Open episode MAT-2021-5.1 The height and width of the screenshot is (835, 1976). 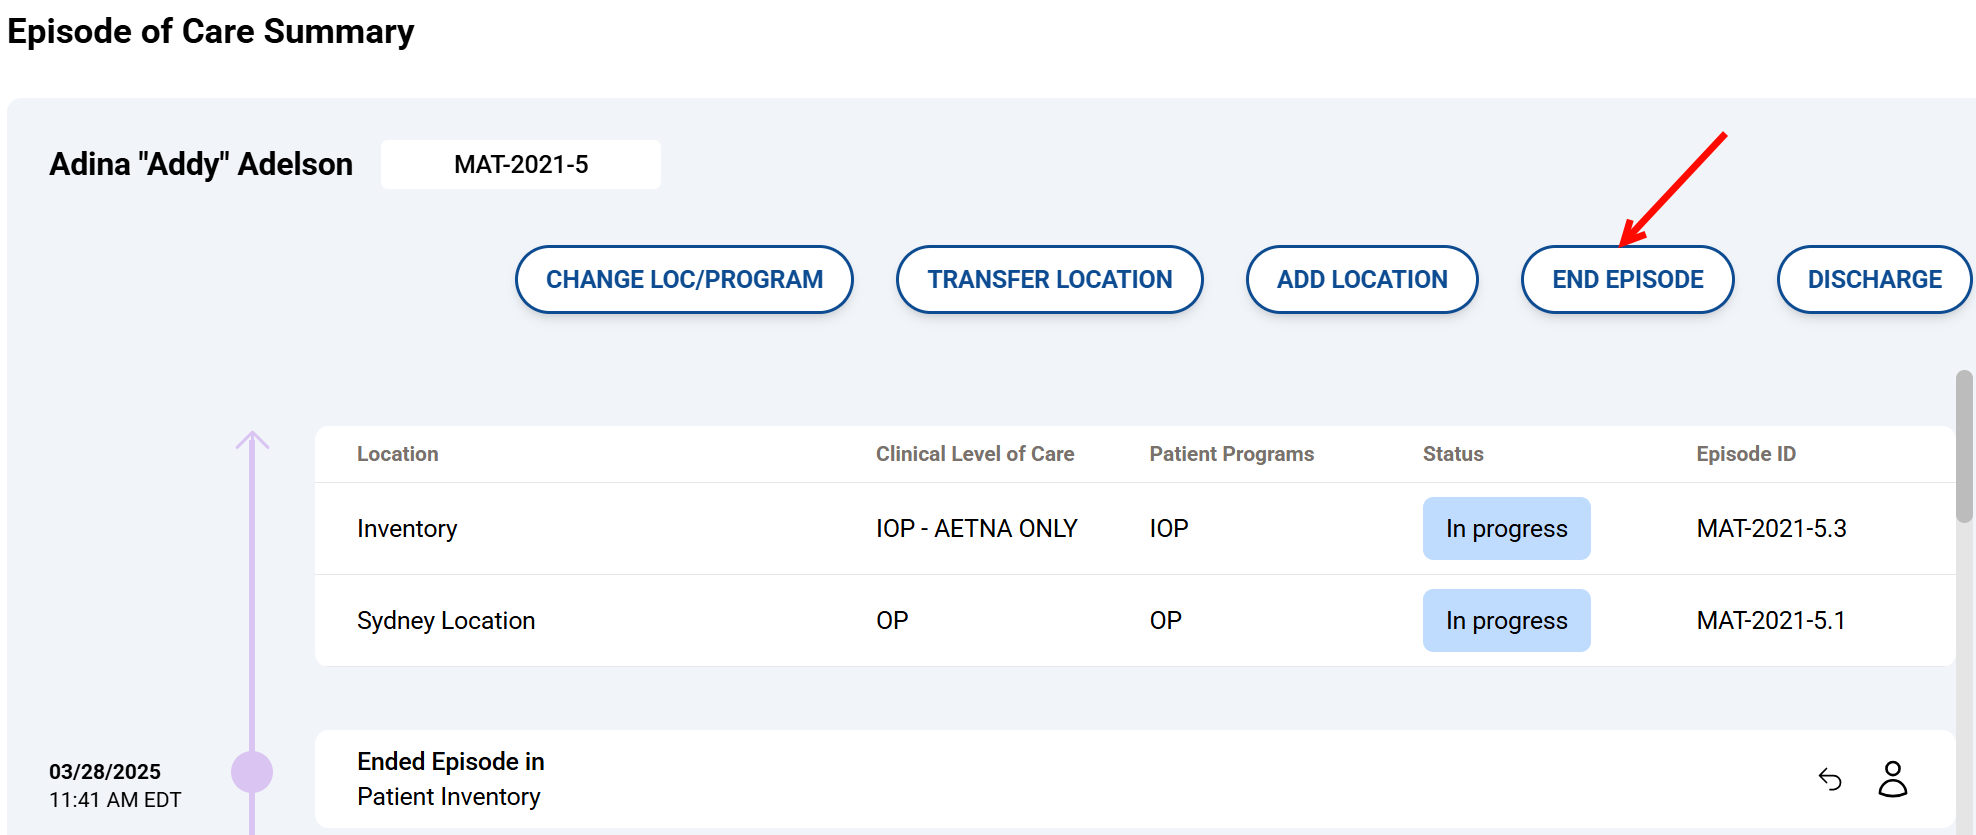1770,621
